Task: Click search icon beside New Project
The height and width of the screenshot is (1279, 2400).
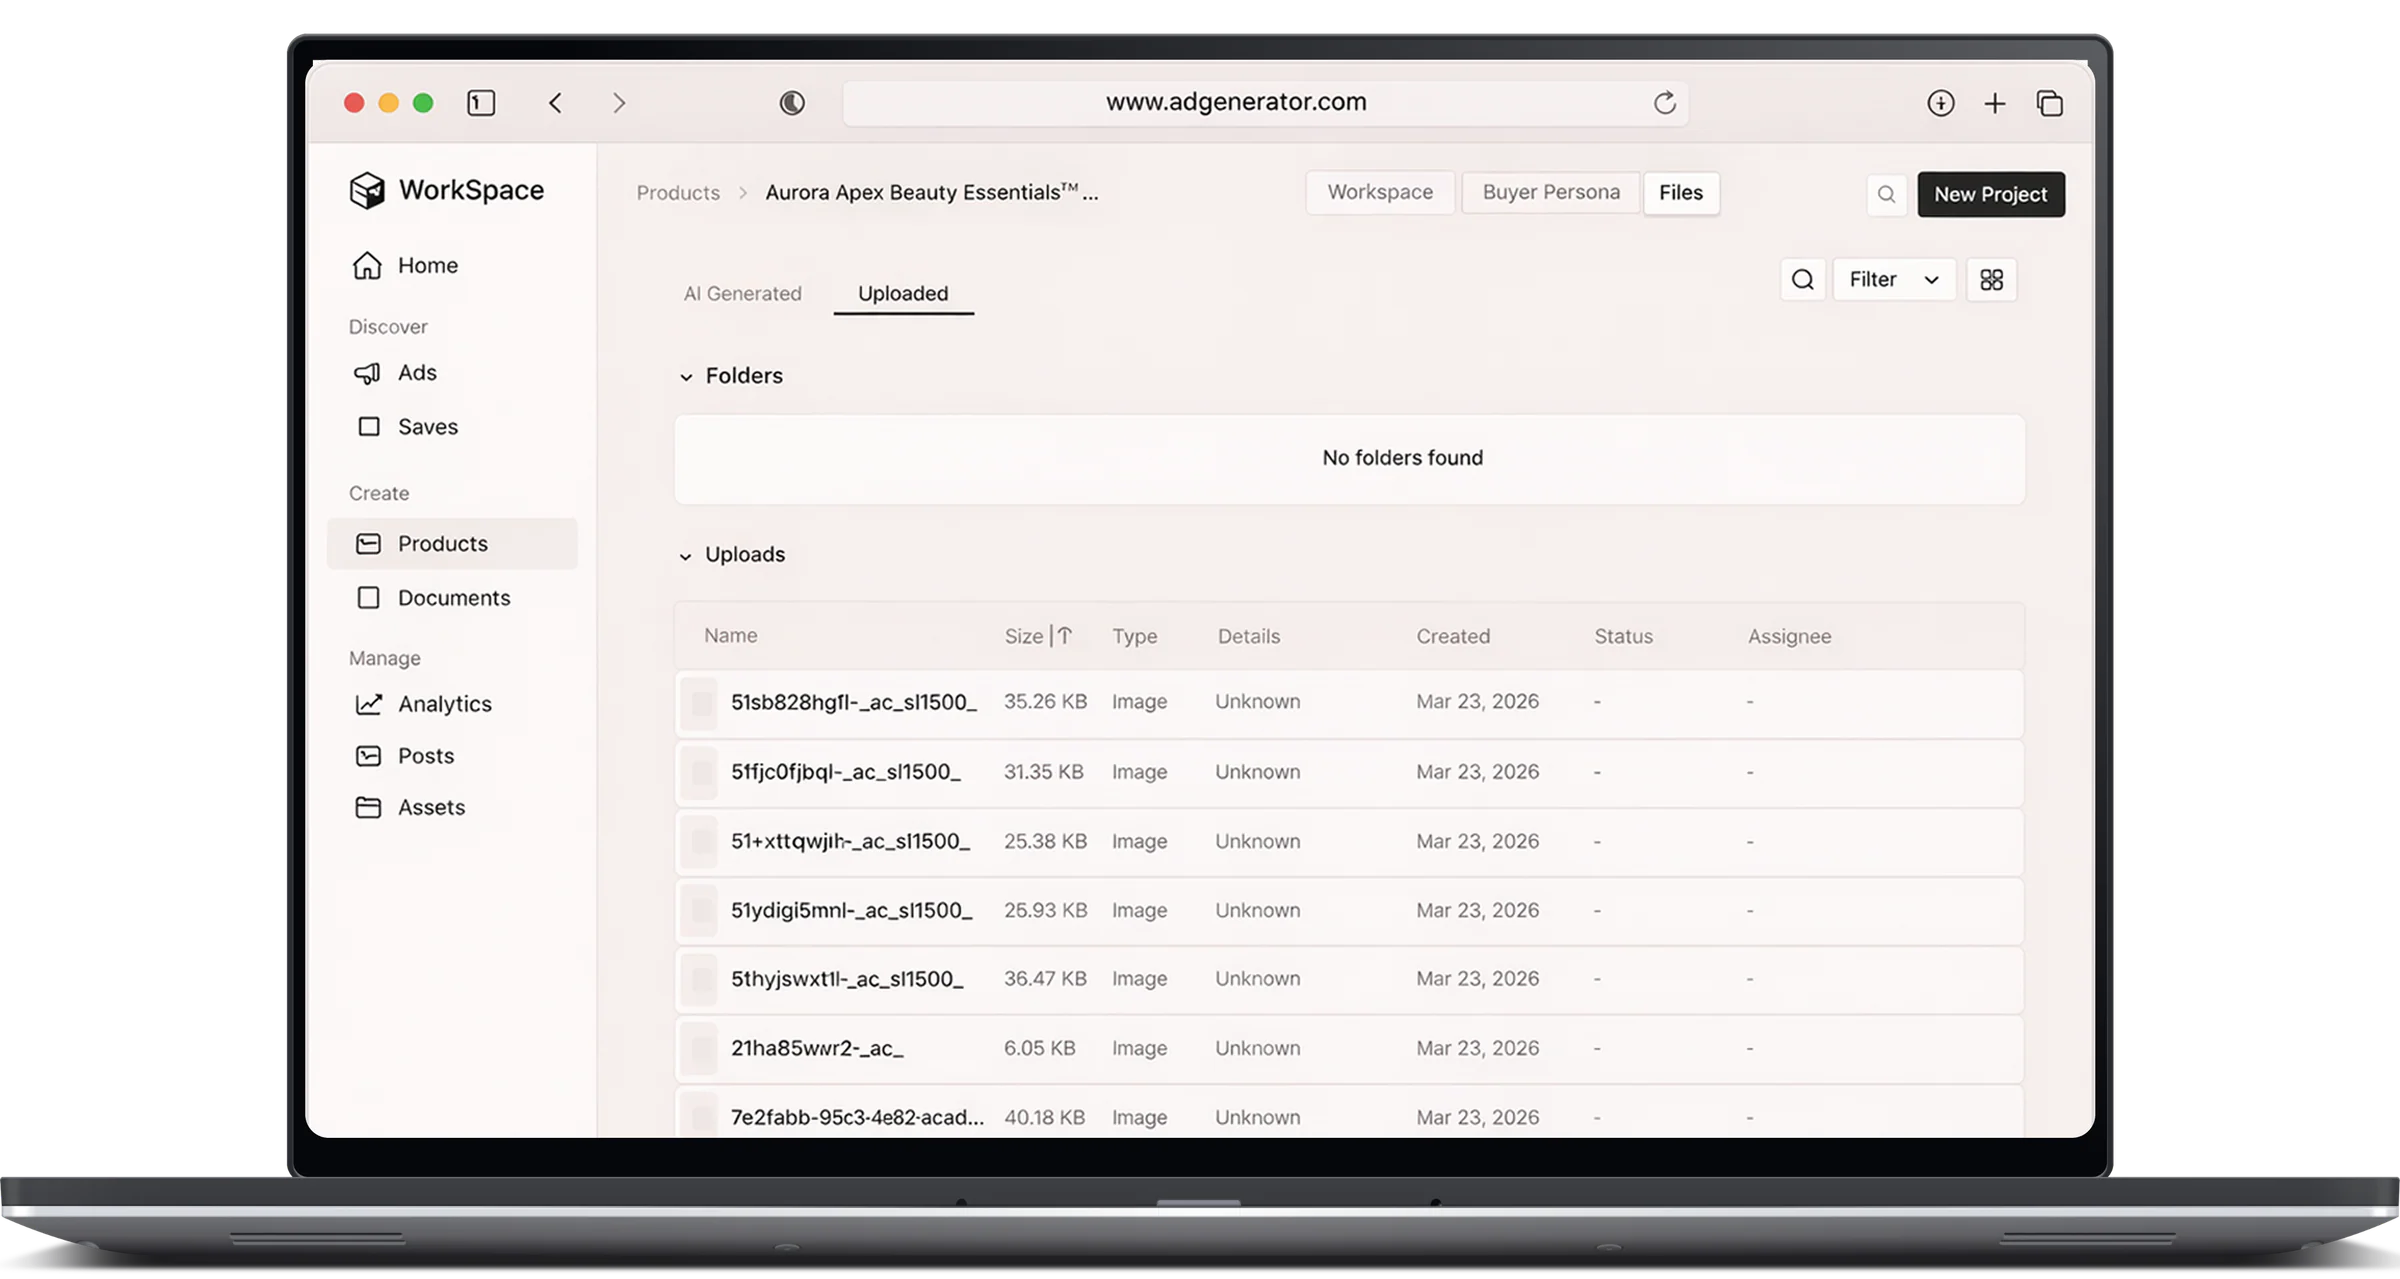Action: tap(1886, 194)
